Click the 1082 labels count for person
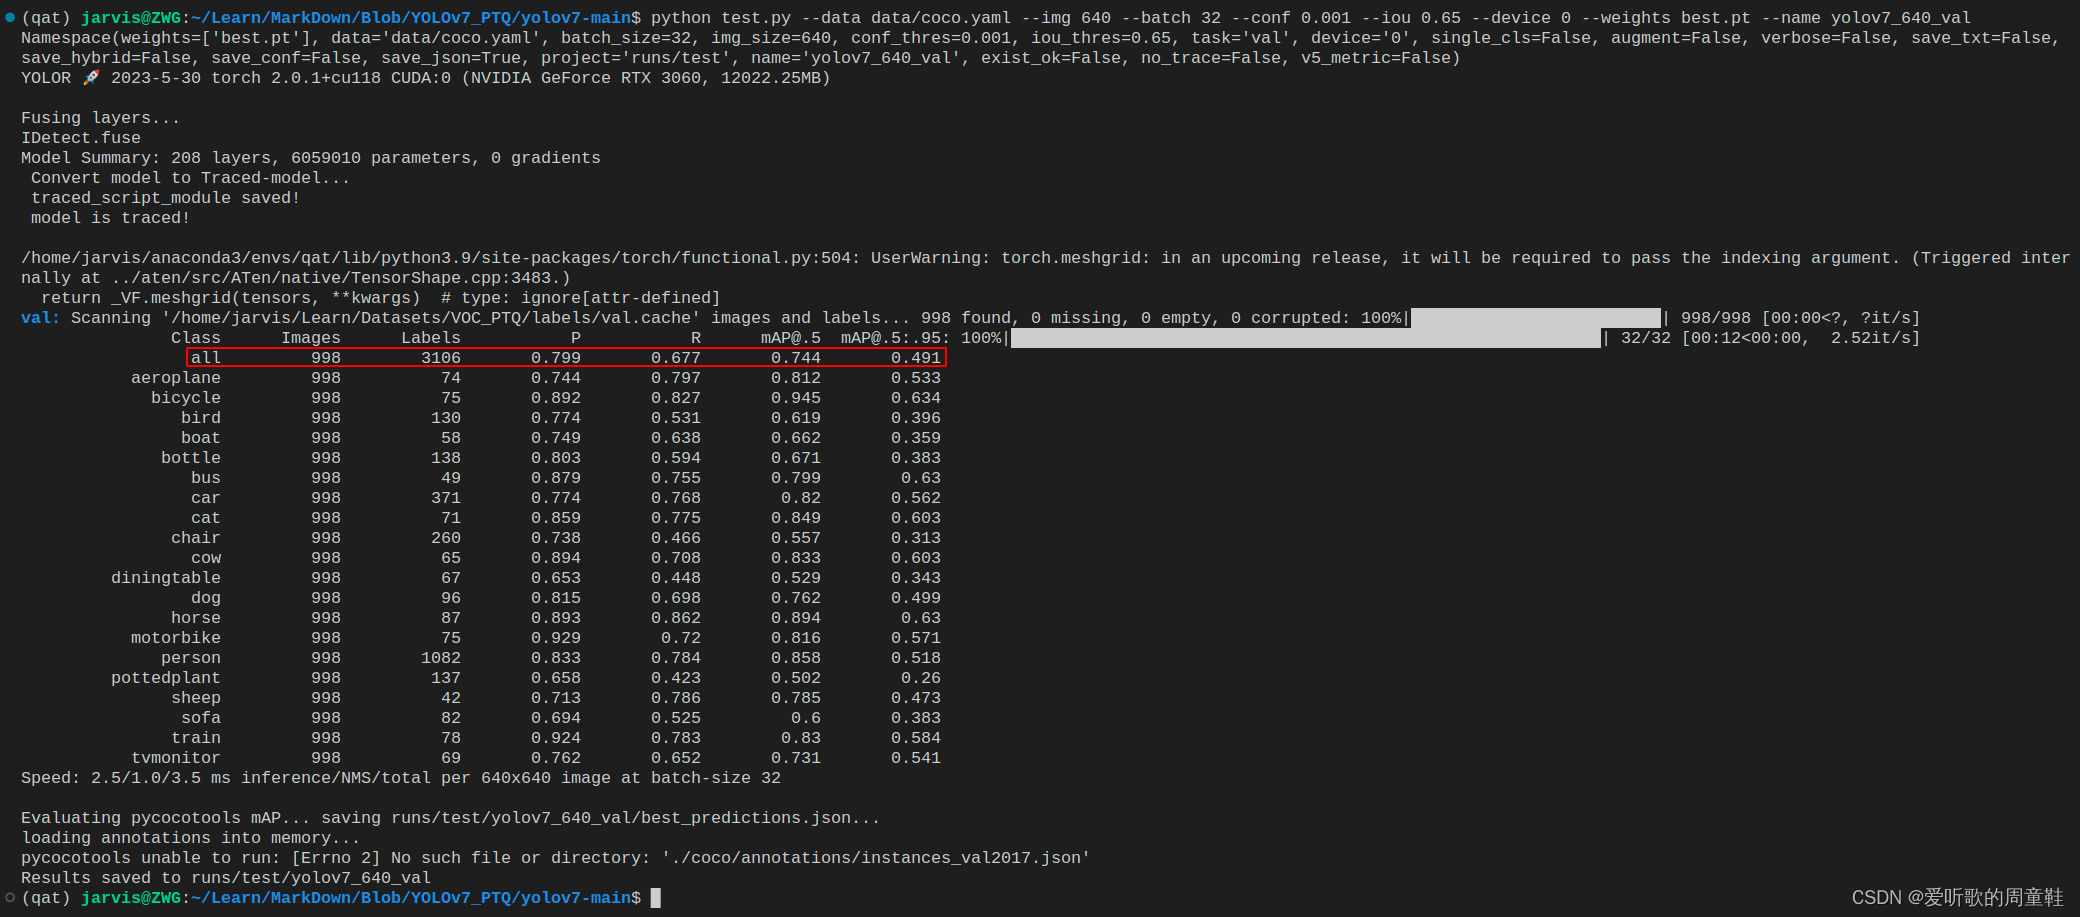 point(441,658)
